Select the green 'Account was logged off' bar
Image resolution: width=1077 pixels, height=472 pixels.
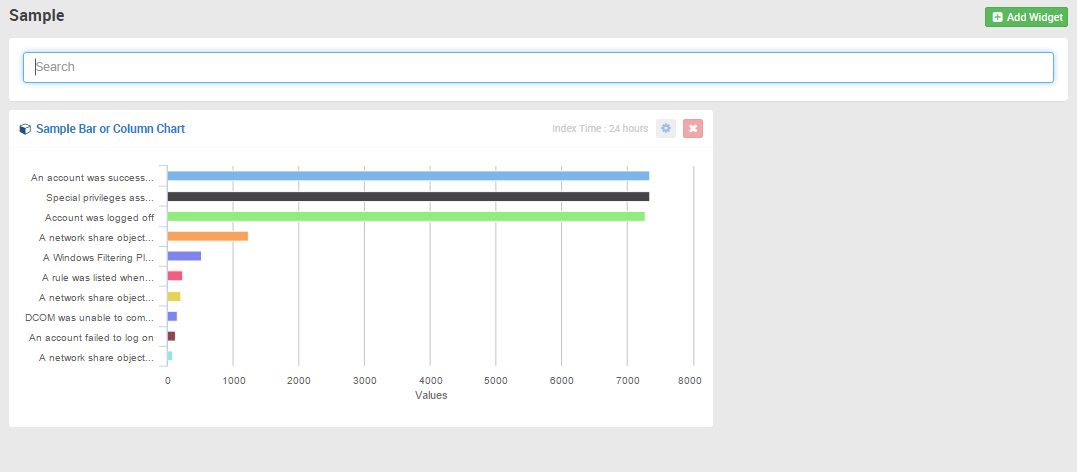406,216
